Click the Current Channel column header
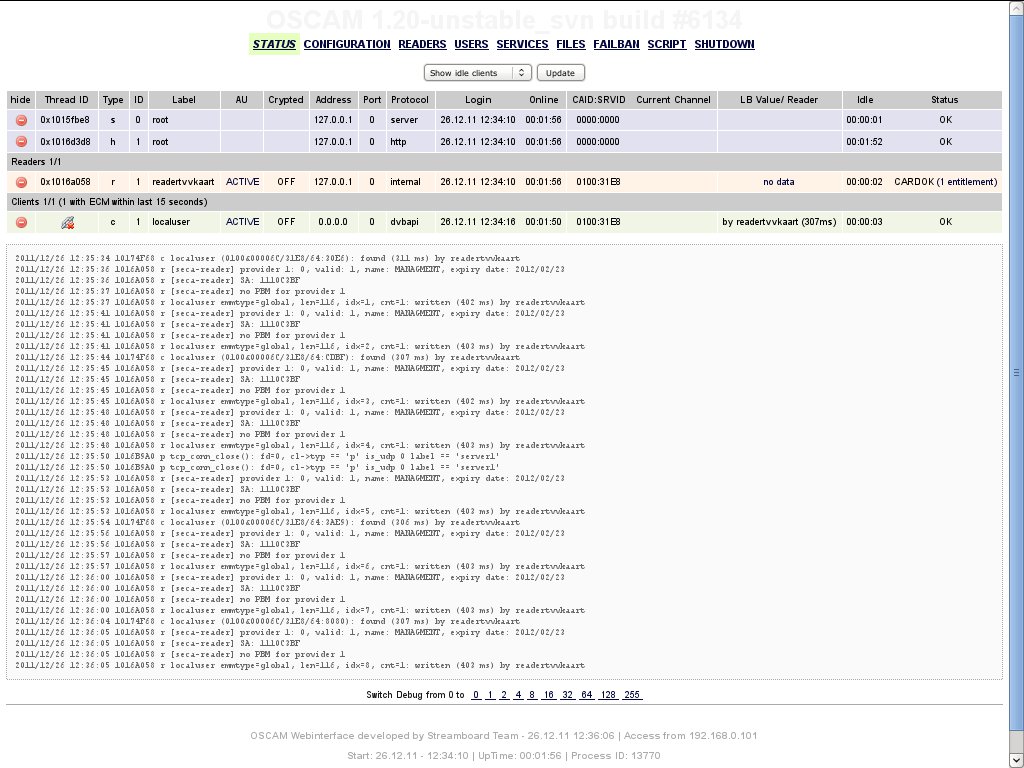 pyautogui.click(x=673, y=100)
